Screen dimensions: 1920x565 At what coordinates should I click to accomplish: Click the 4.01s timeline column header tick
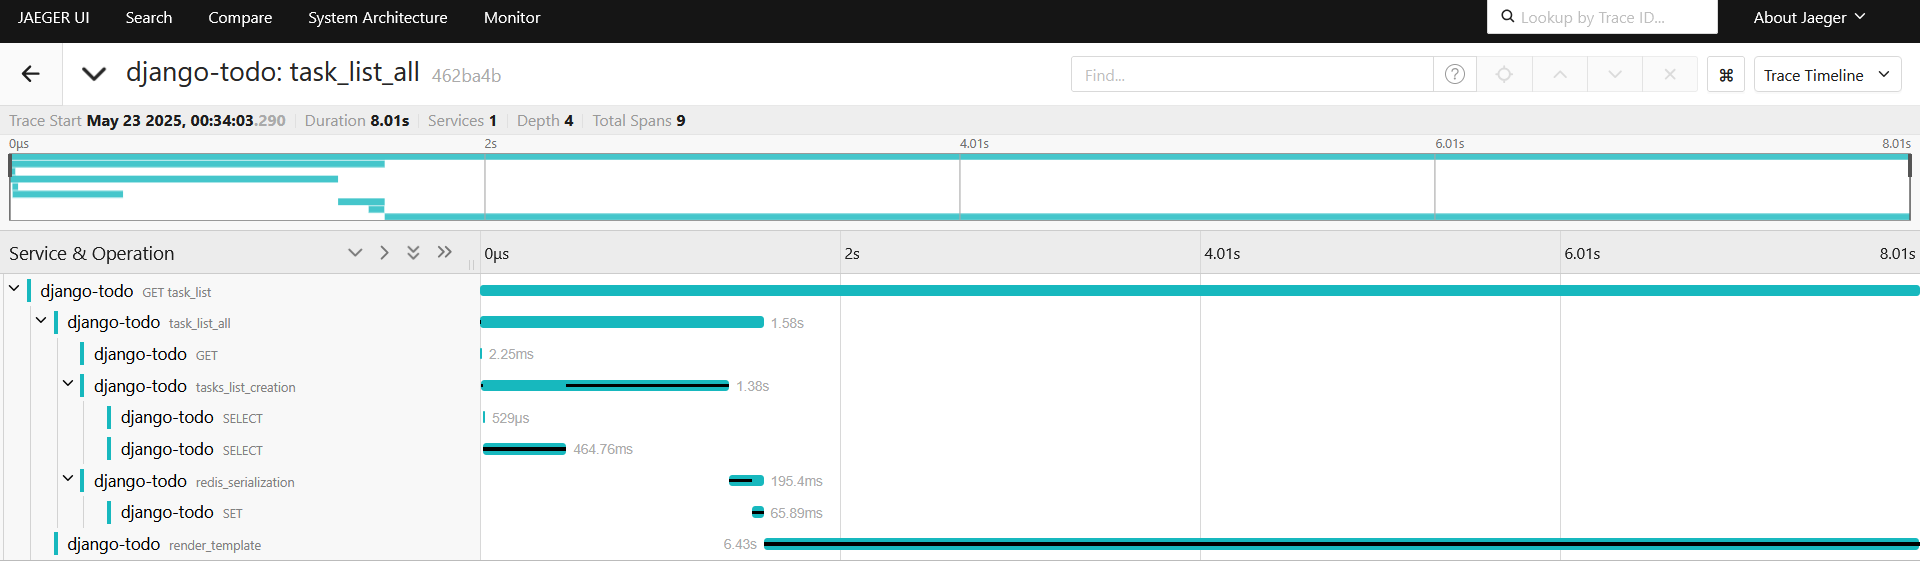[1222, 254]
